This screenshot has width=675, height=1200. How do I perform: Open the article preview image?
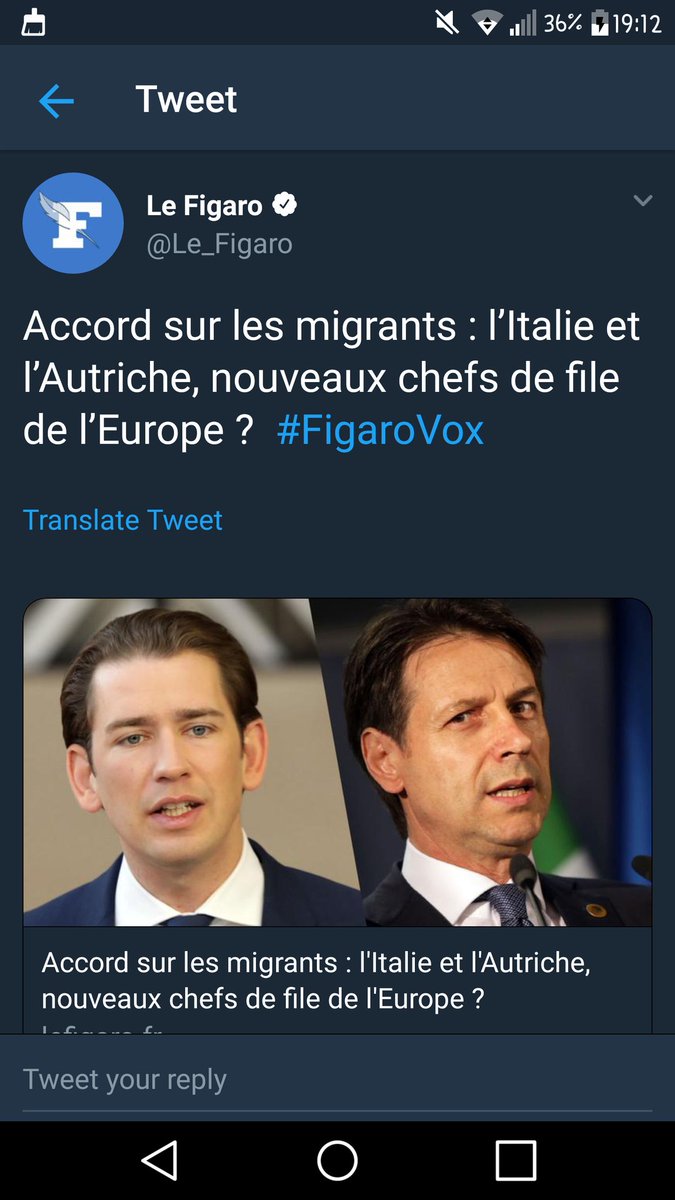(x=337, y=762)
